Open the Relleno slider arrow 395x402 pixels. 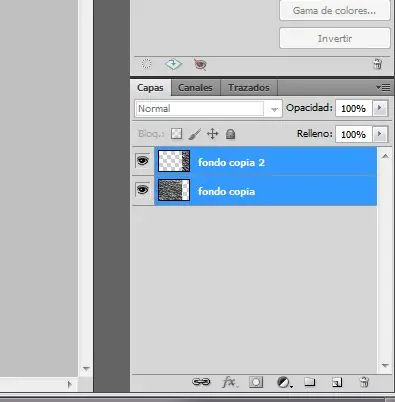tap(380, 134)
